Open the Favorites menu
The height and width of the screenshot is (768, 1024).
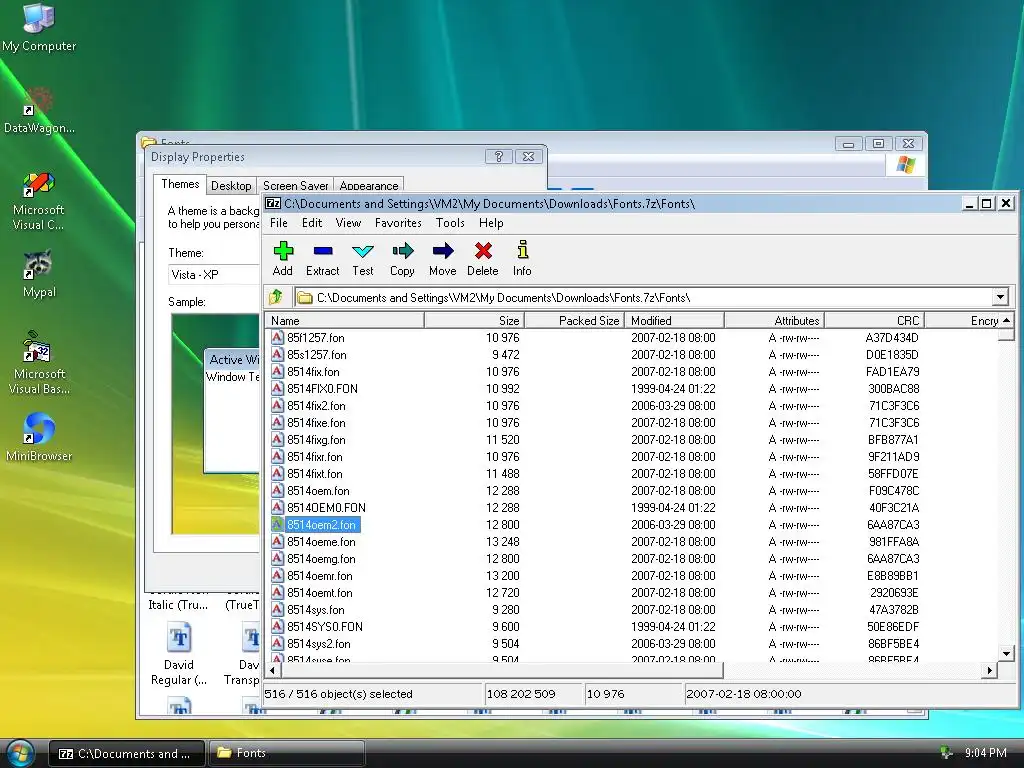398,223
